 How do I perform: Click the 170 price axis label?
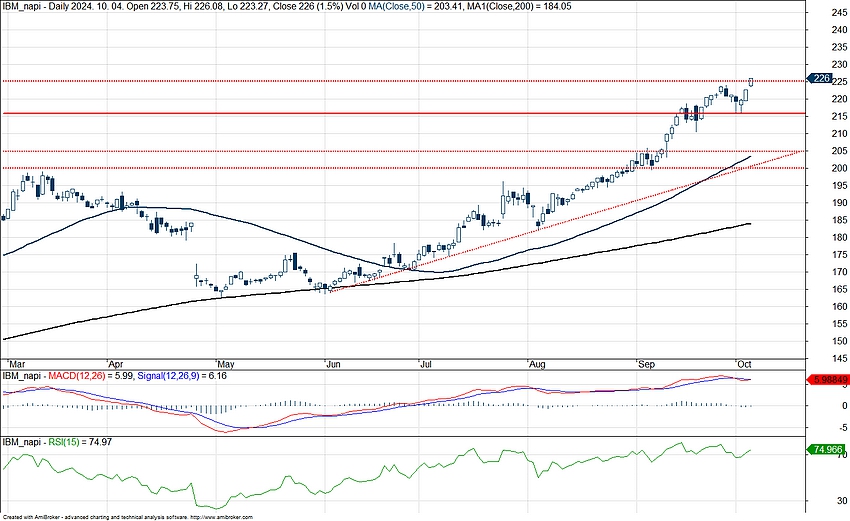839,272
